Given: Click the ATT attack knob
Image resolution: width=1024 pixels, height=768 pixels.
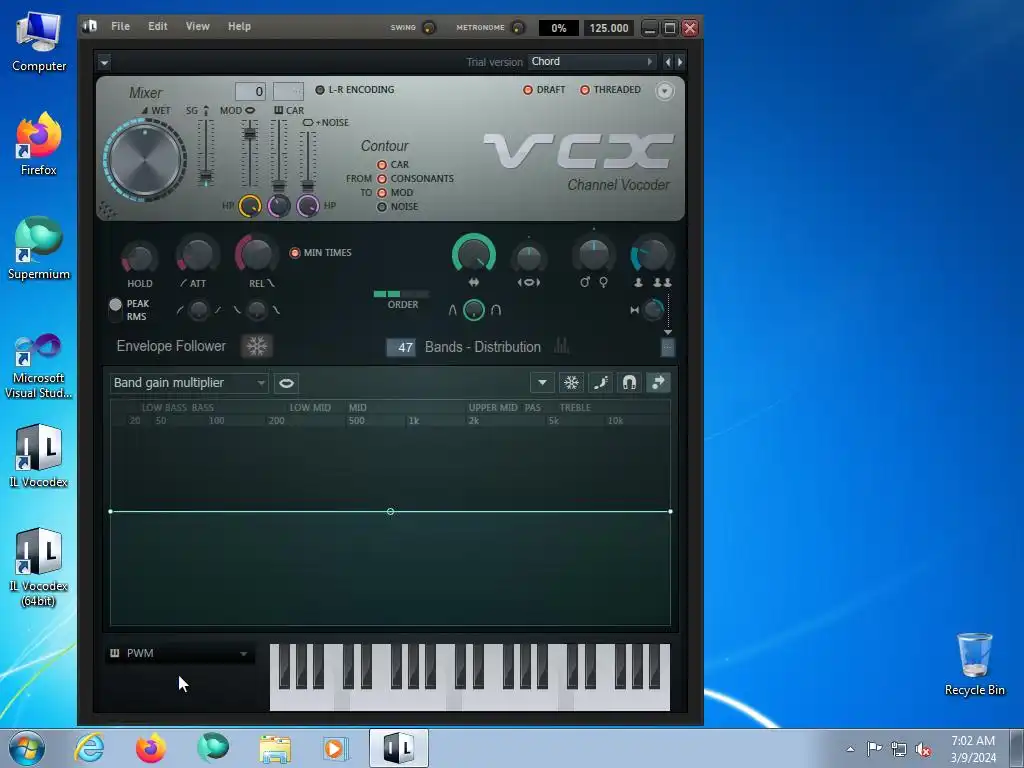Looking at the screenshot, I should 197,255.
